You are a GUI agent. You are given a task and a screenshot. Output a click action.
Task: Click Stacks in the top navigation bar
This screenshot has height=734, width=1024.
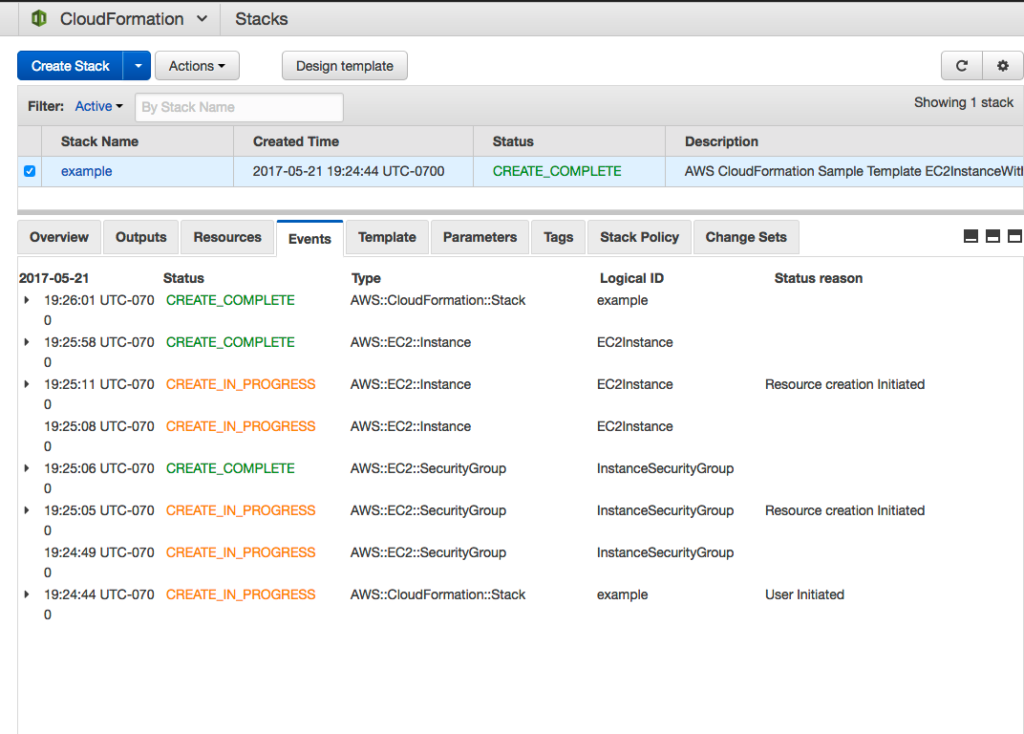pos(260,18)
